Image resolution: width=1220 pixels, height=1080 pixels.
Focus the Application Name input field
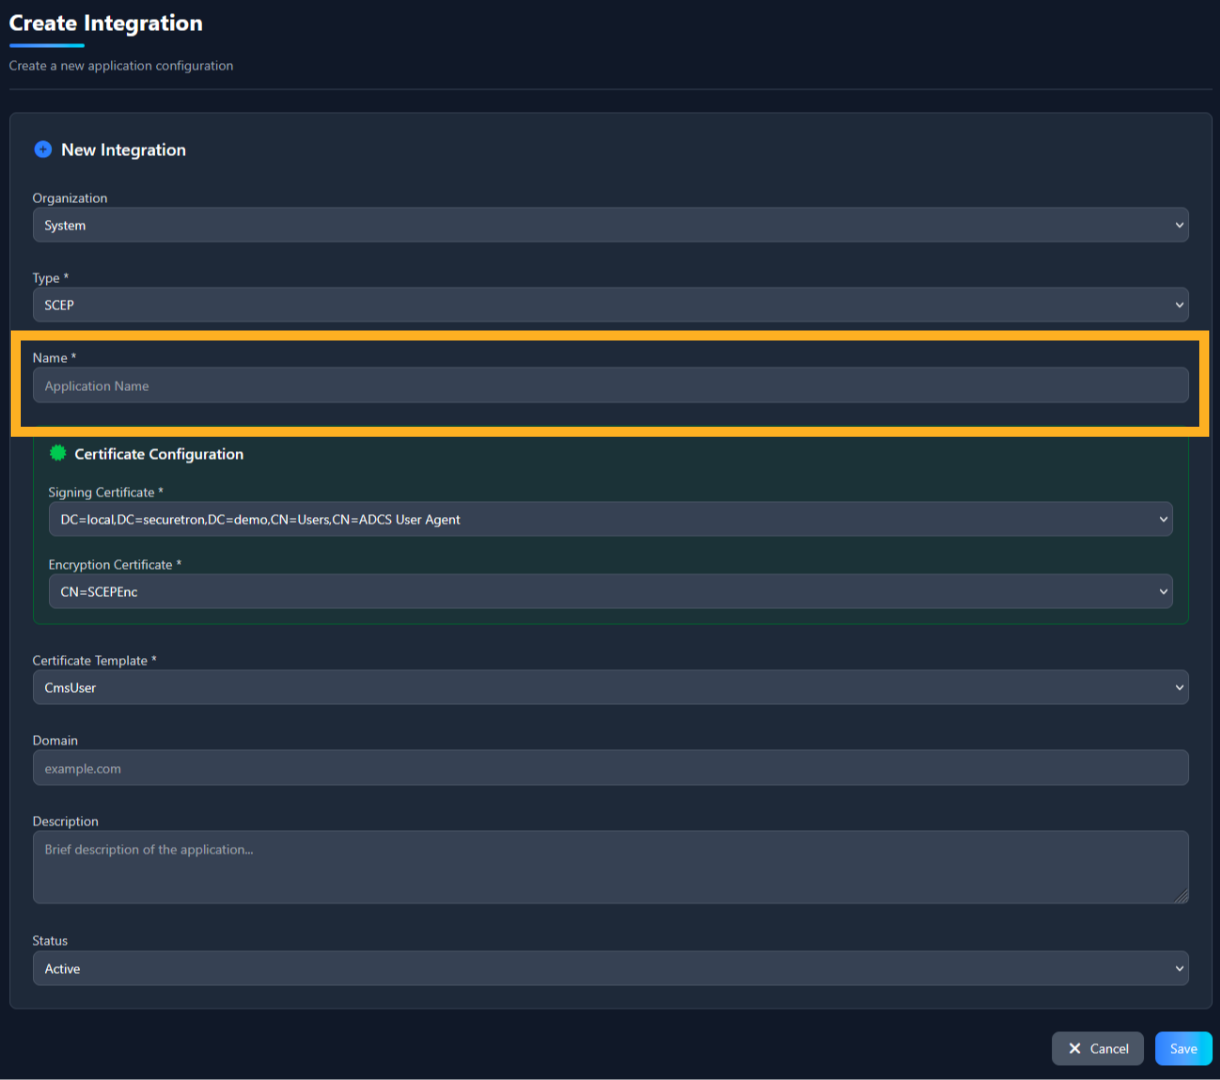pyautogui.click(x=610, y=385)
